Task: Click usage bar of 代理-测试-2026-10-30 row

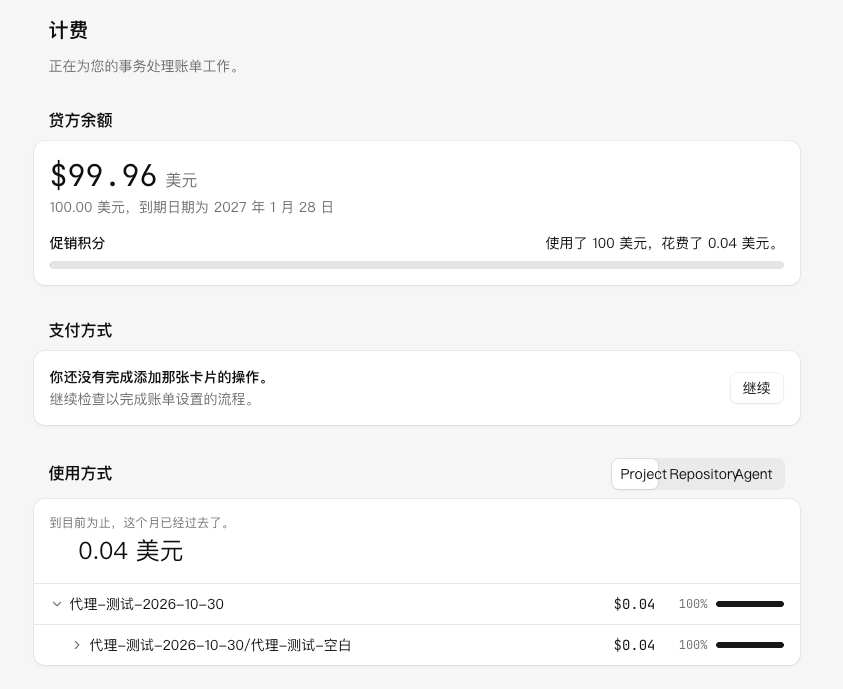Action: [750, 604]
